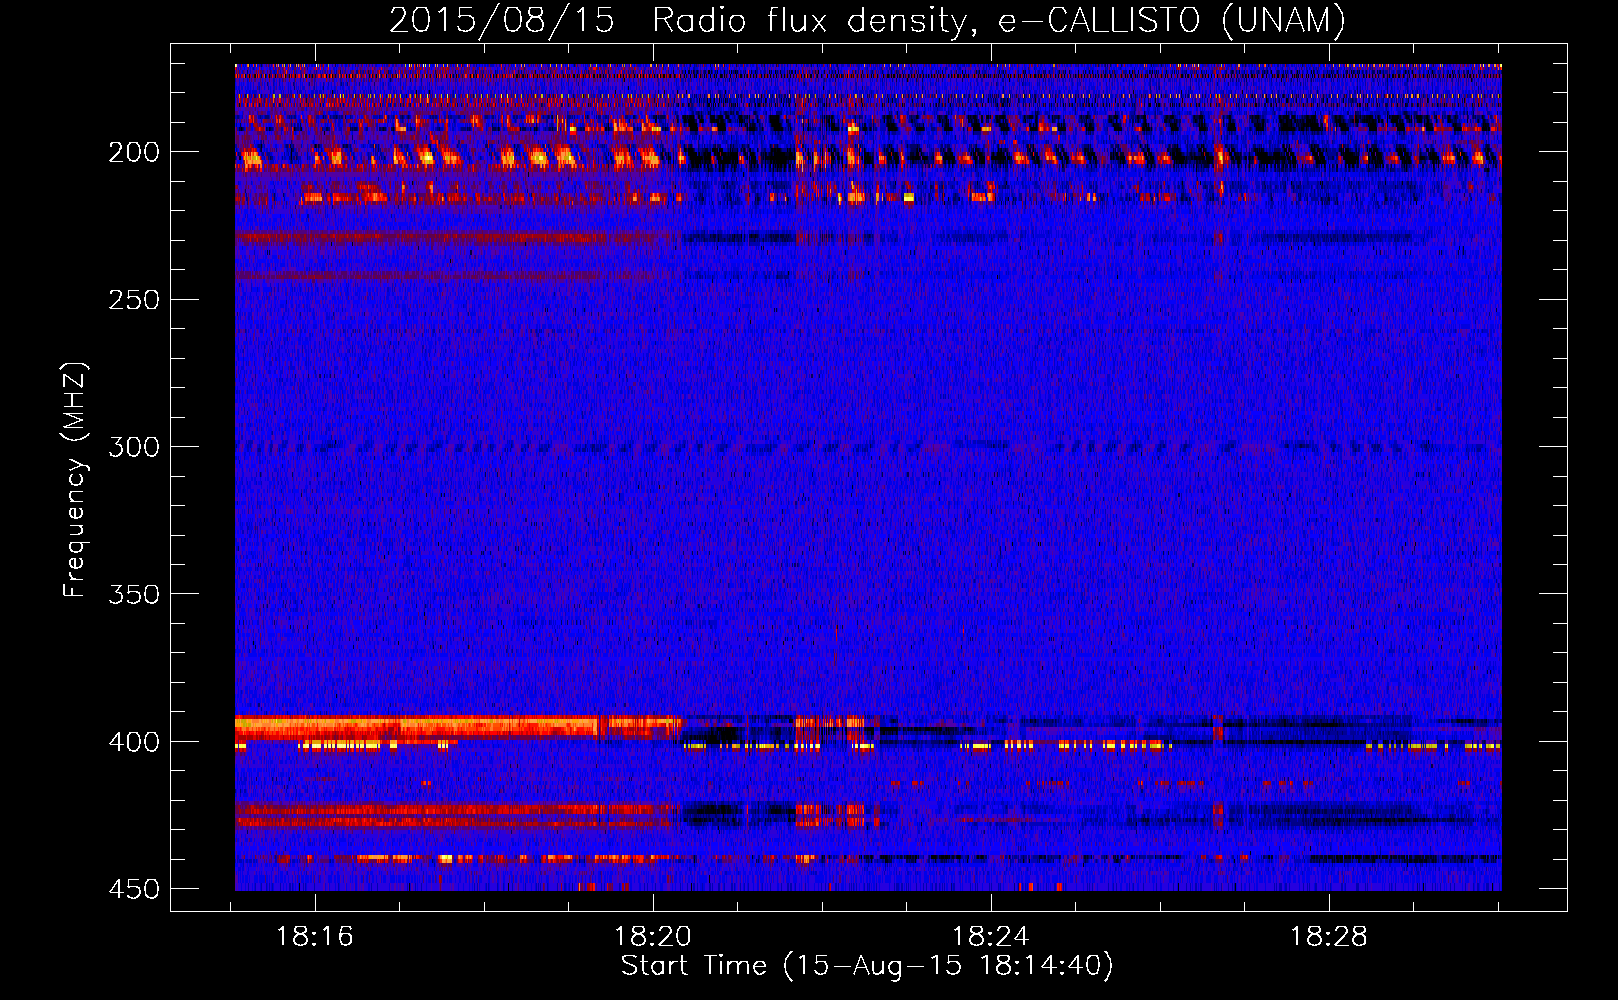Click the 18:28 time tick label
Image resolution: width=1618 pixels, height=1000 pixels.
coord(1329,937)
